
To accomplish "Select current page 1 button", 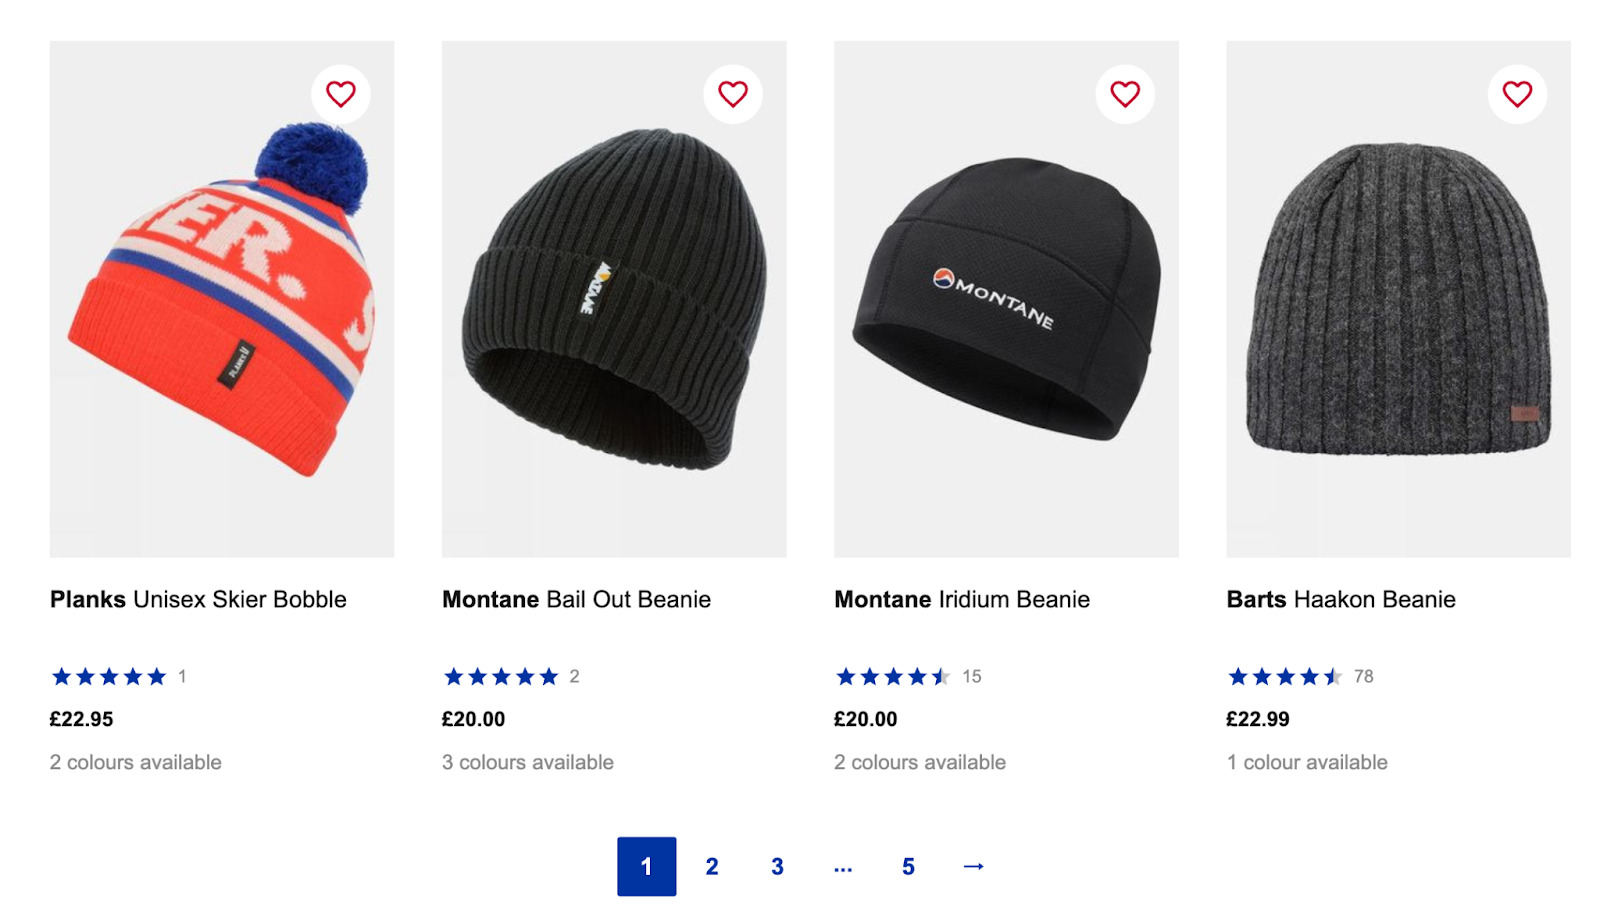I will (646, 866).
